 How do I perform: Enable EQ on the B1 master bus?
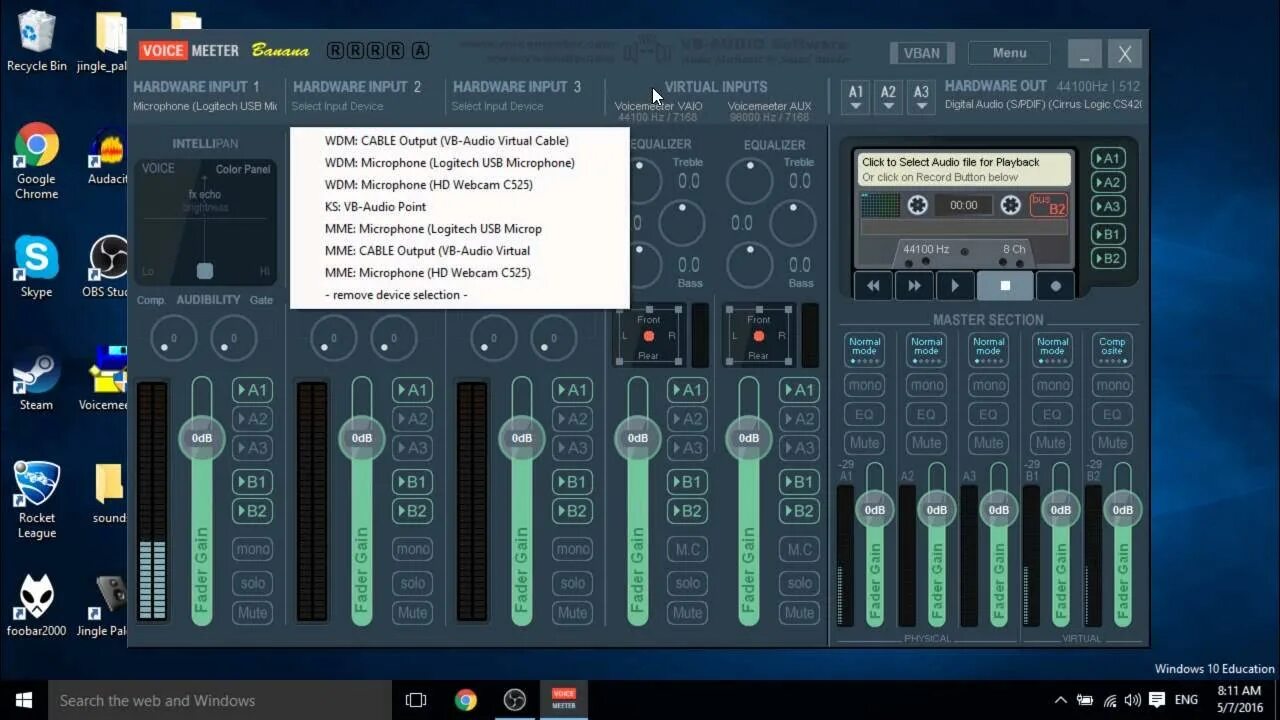point(1050,414)
